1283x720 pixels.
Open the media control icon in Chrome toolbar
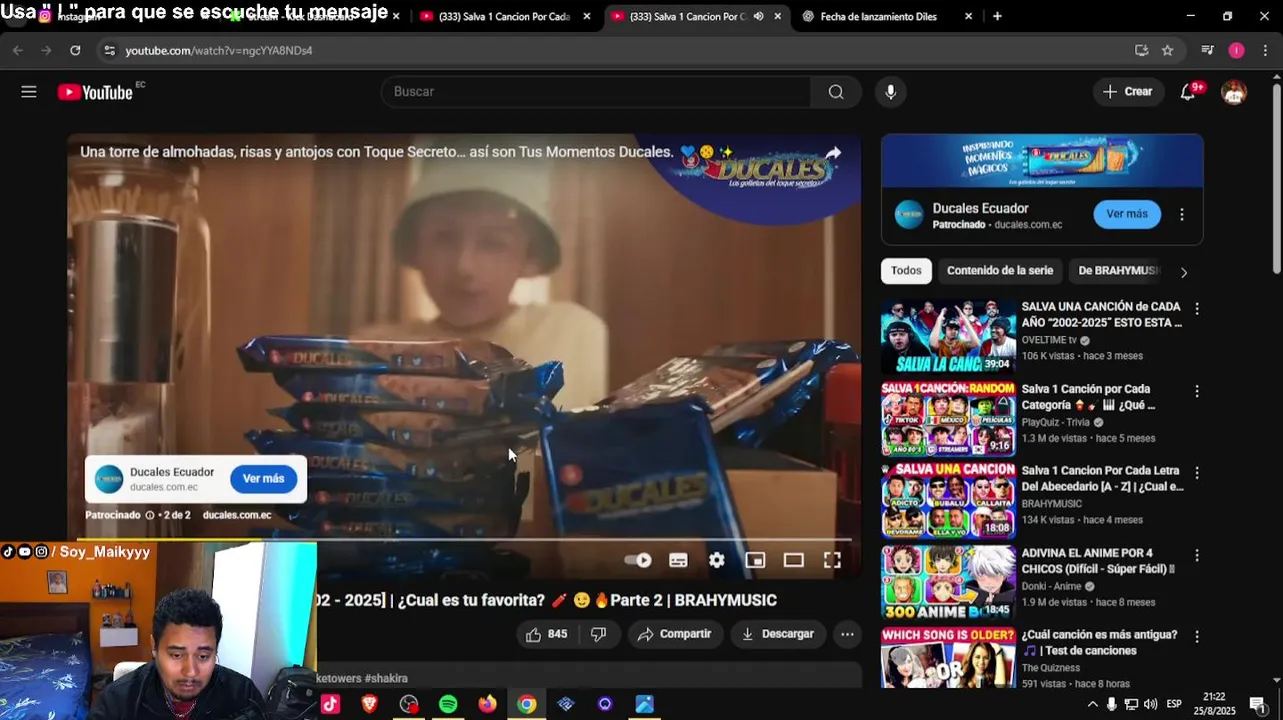pos(1207,50)
